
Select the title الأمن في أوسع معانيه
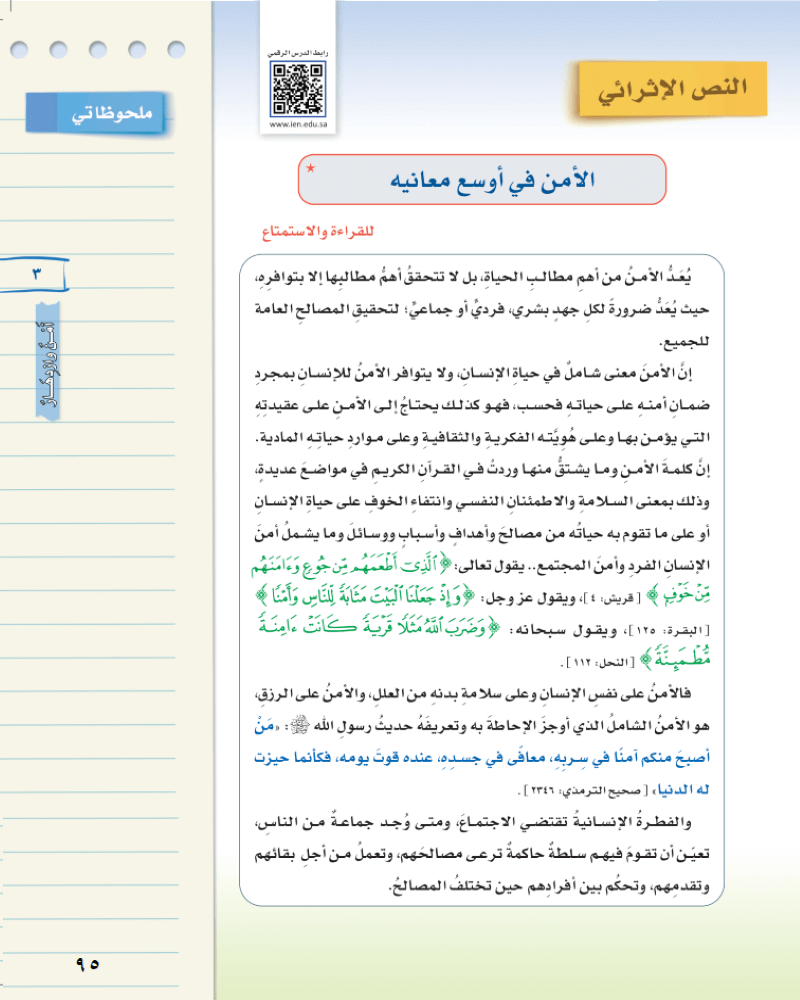click(493, 180)
